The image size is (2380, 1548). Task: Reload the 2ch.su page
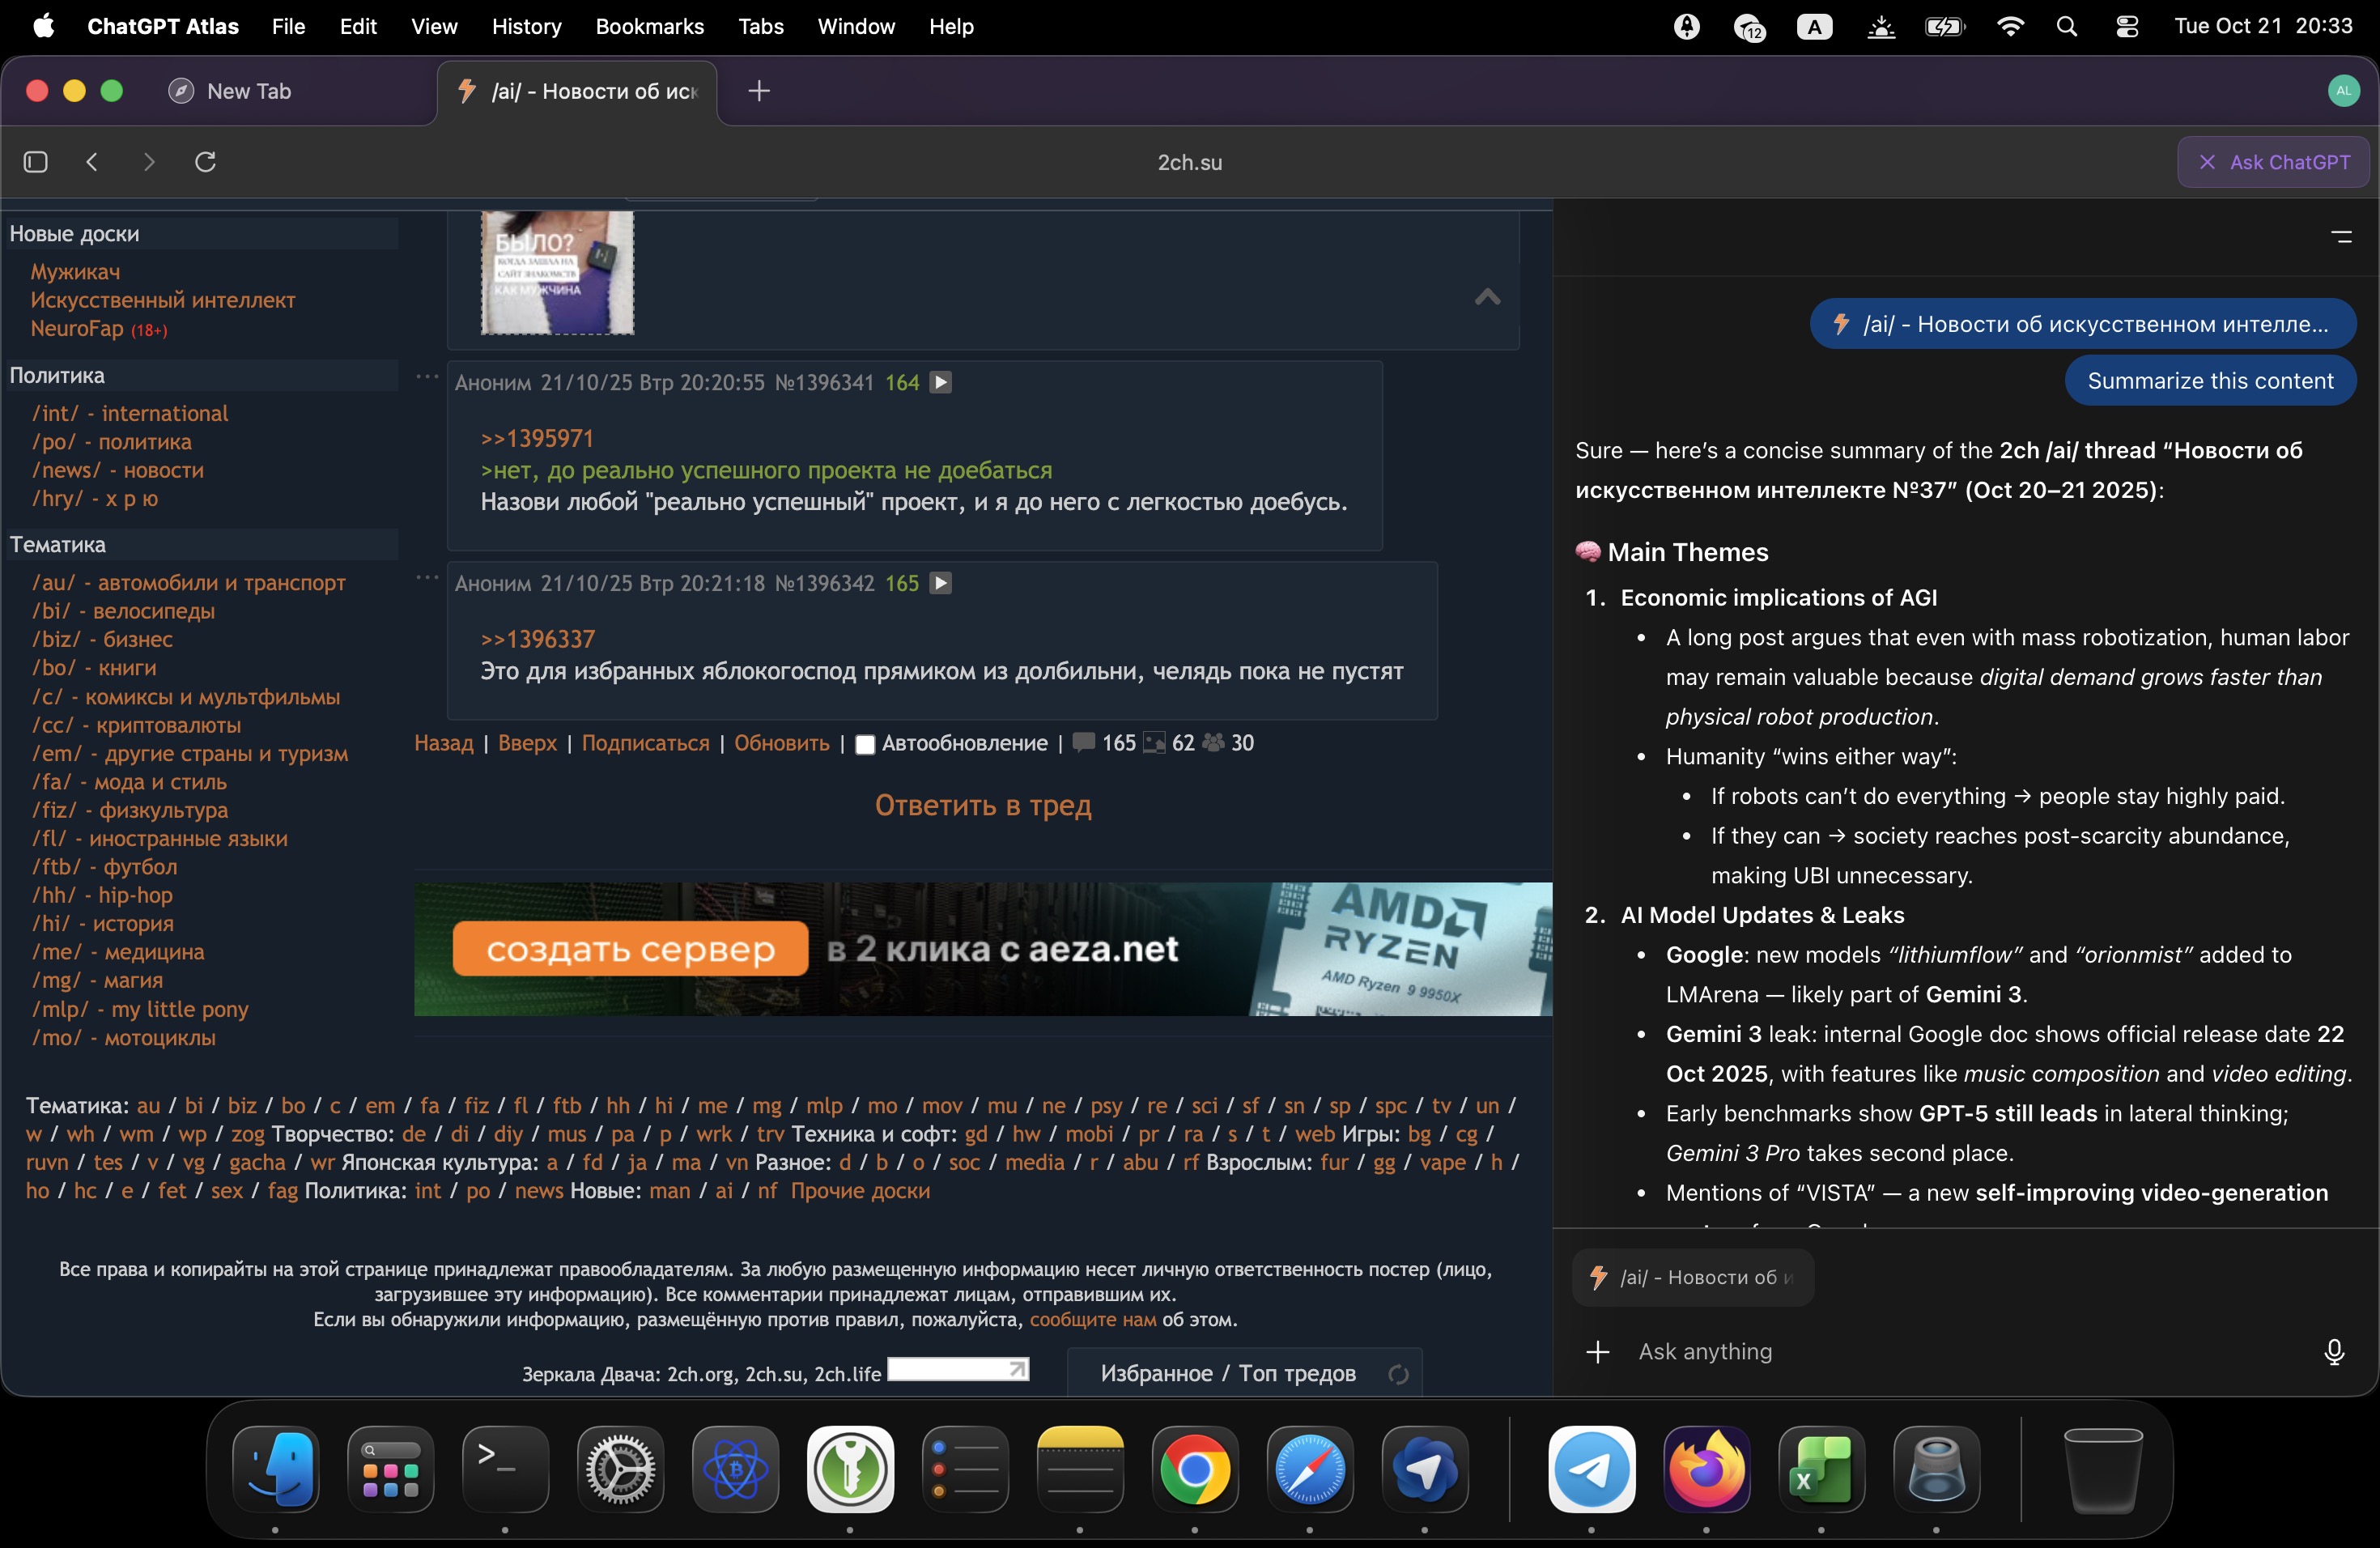click(x=205, y=162)
